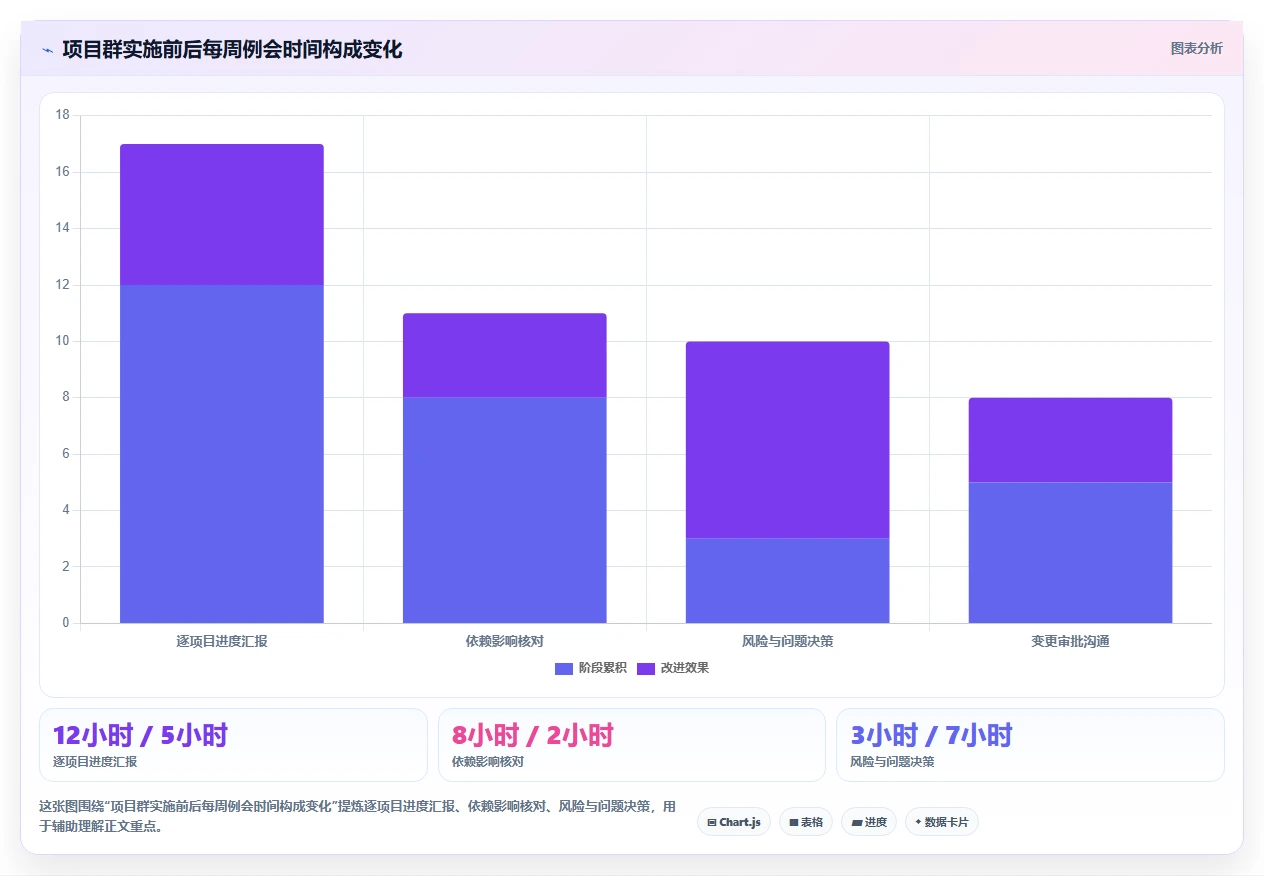
Task: Click the purple bar segment for 逐项目进度汇报
Action: tap(222, 215)
